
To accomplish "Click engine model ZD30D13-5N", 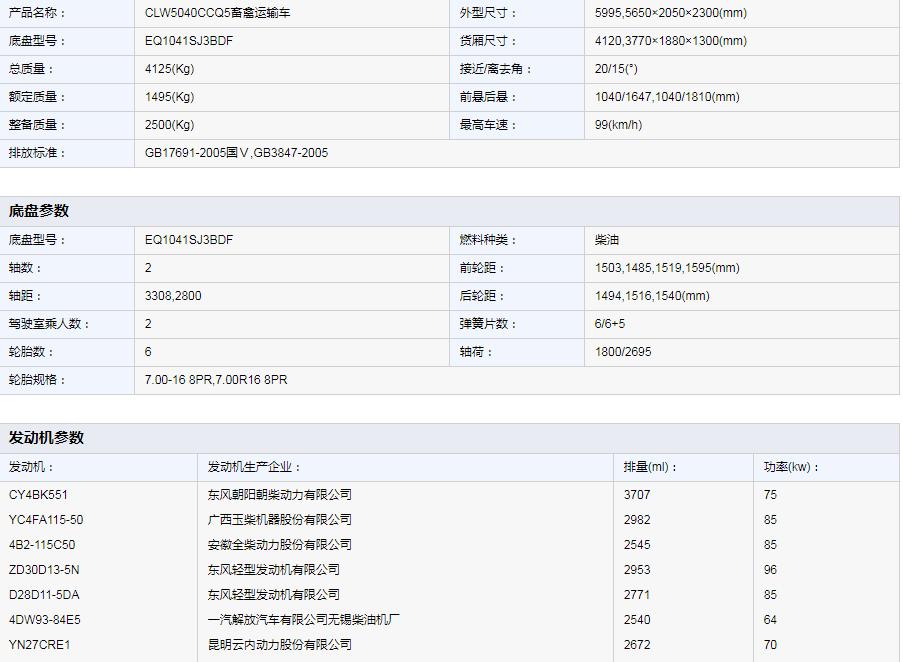I will (x=44, y=570).
